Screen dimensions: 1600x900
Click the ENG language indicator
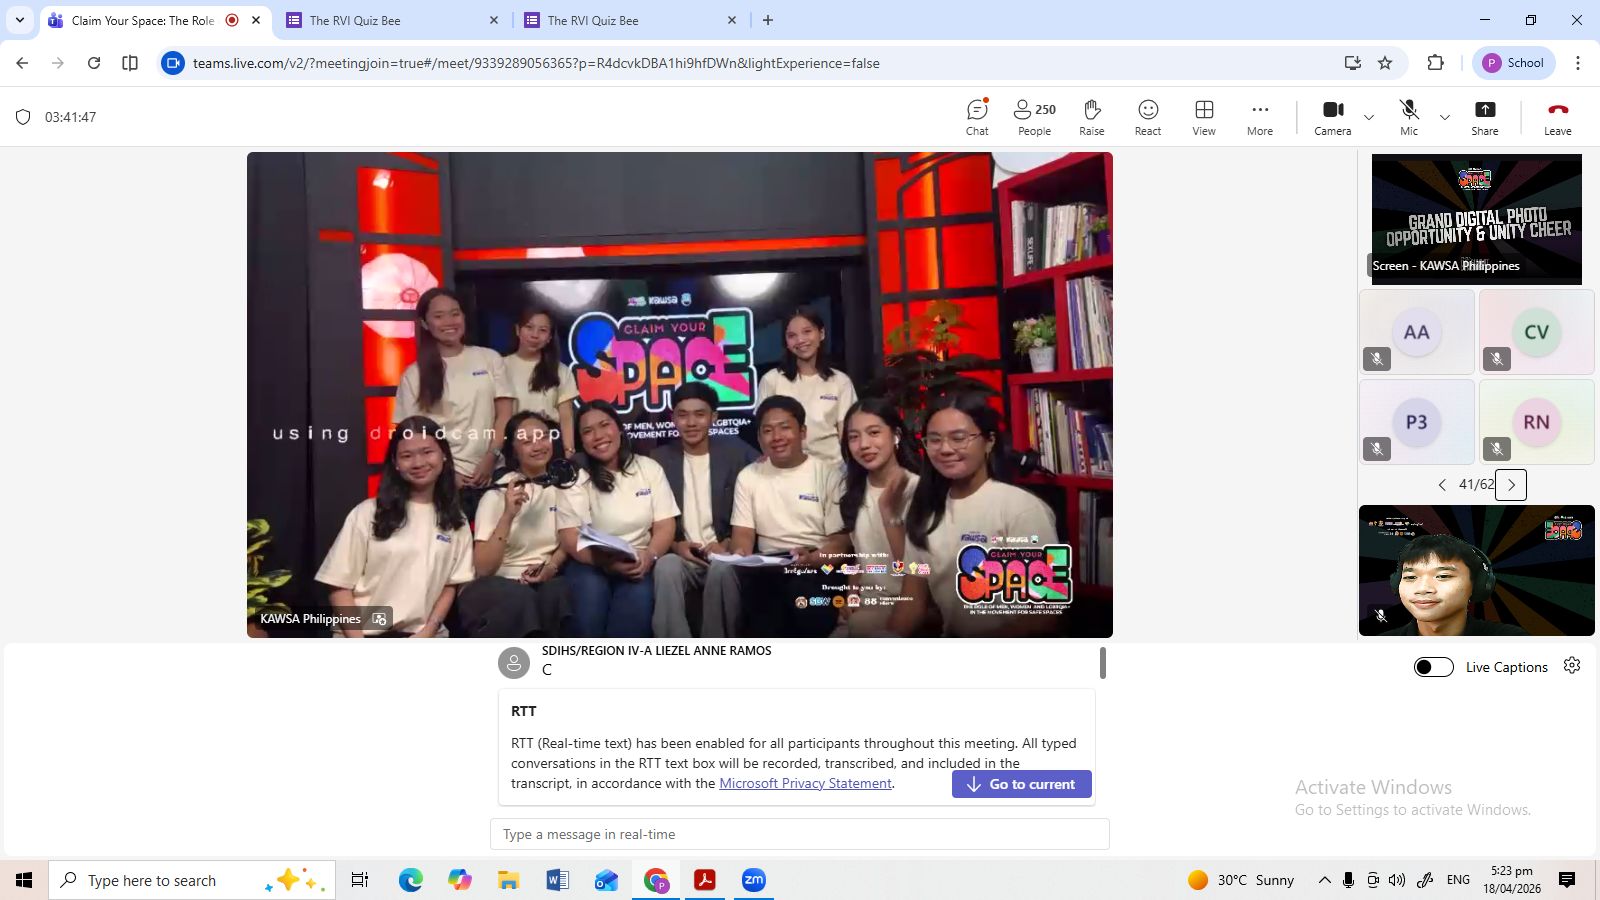coord(1458,880)
